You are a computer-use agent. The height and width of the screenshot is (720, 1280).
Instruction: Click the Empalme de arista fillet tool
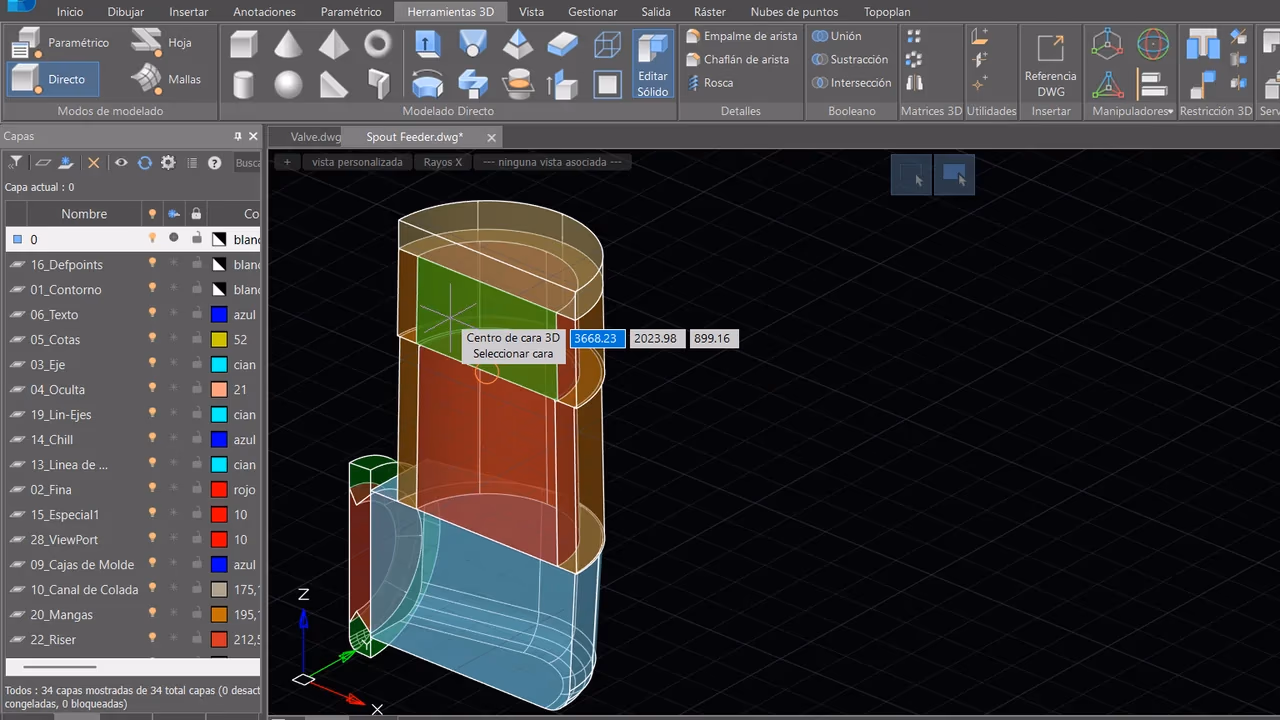click(741, 36)
